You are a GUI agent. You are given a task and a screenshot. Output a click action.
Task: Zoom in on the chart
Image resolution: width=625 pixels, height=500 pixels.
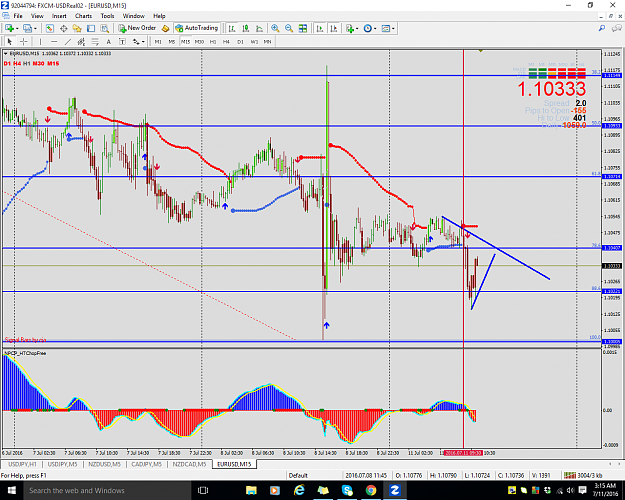coord(275,28)
